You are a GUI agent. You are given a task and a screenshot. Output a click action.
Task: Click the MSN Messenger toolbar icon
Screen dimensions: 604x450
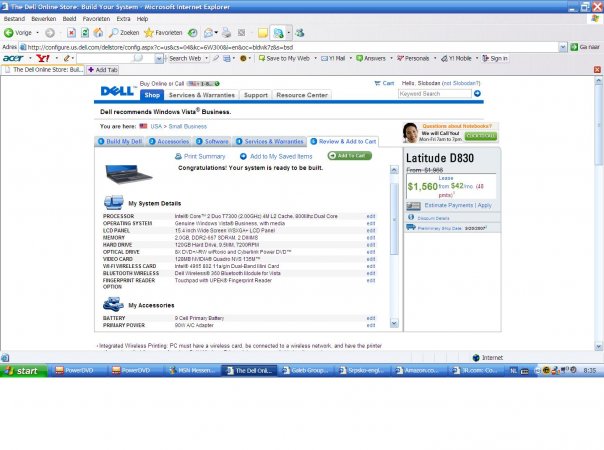pos(300,33)
